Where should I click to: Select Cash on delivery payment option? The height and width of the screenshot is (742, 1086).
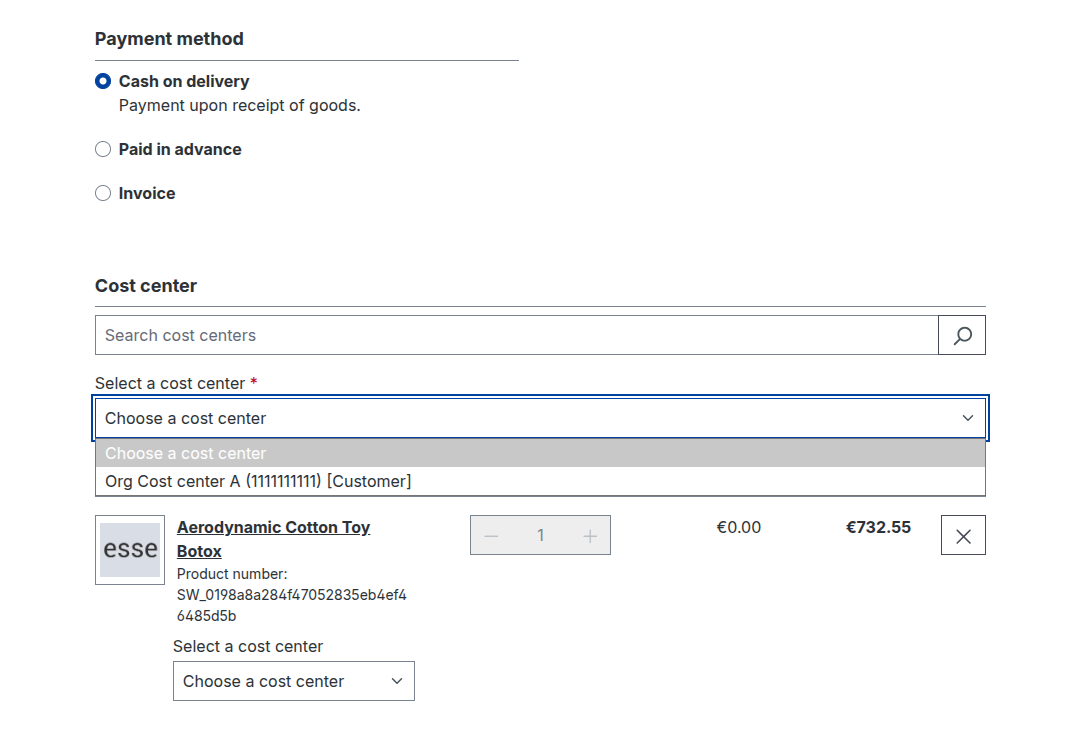[103, 82]
